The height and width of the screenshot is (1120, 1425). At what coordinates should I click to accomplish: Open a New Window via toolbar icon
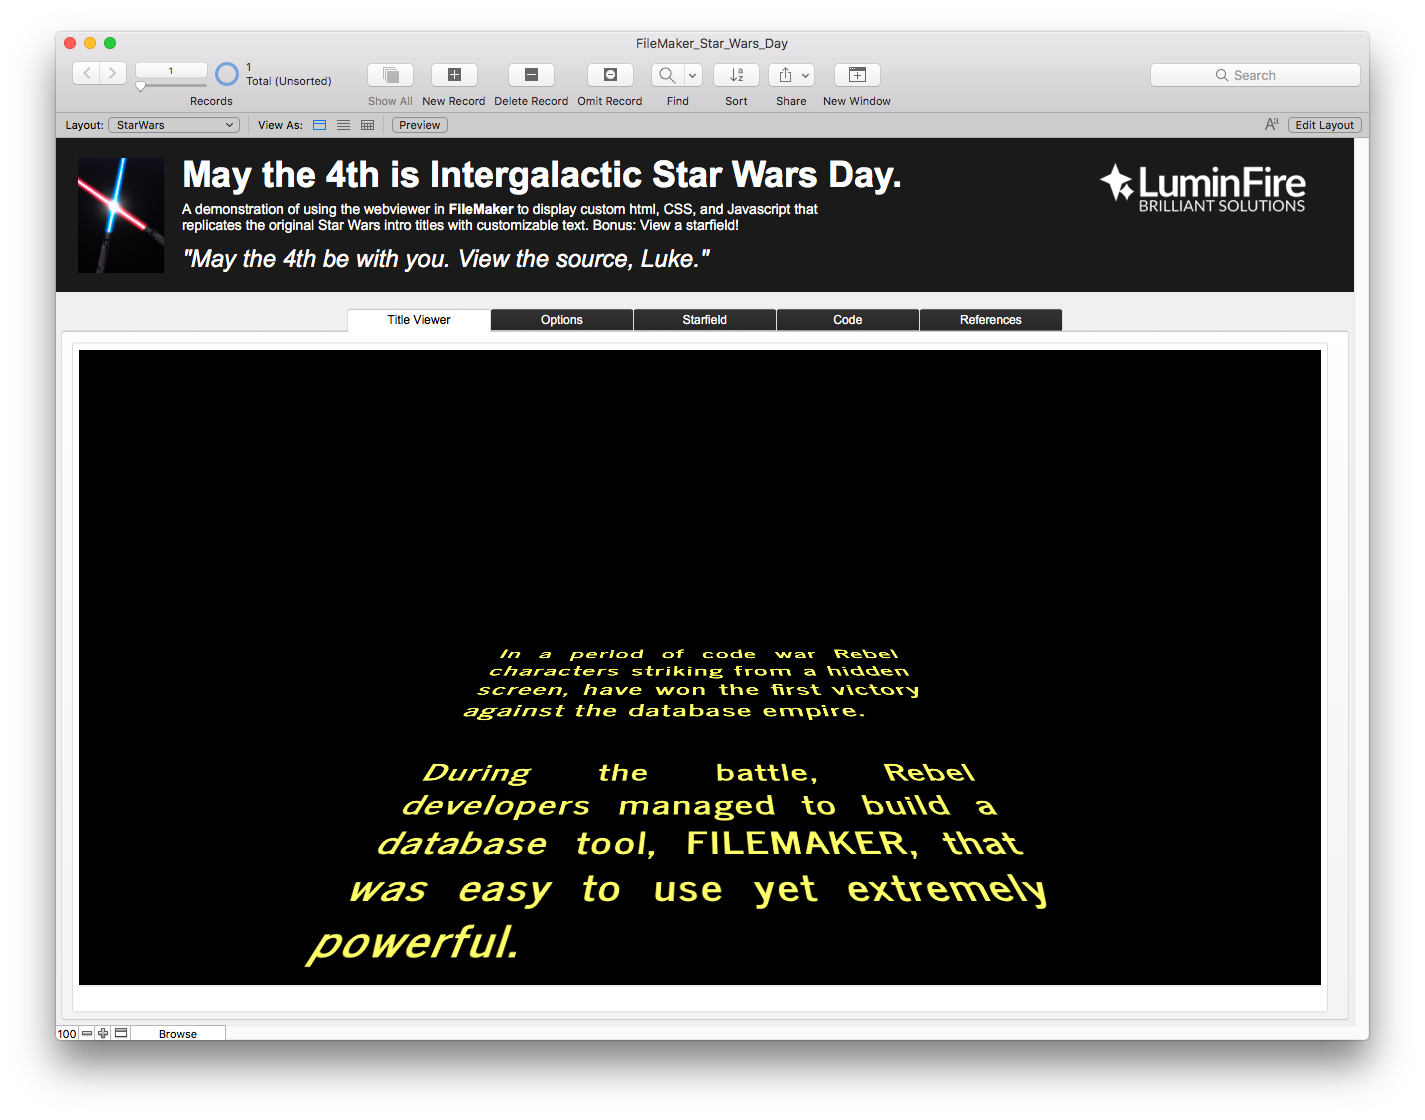tap(857, 75)
